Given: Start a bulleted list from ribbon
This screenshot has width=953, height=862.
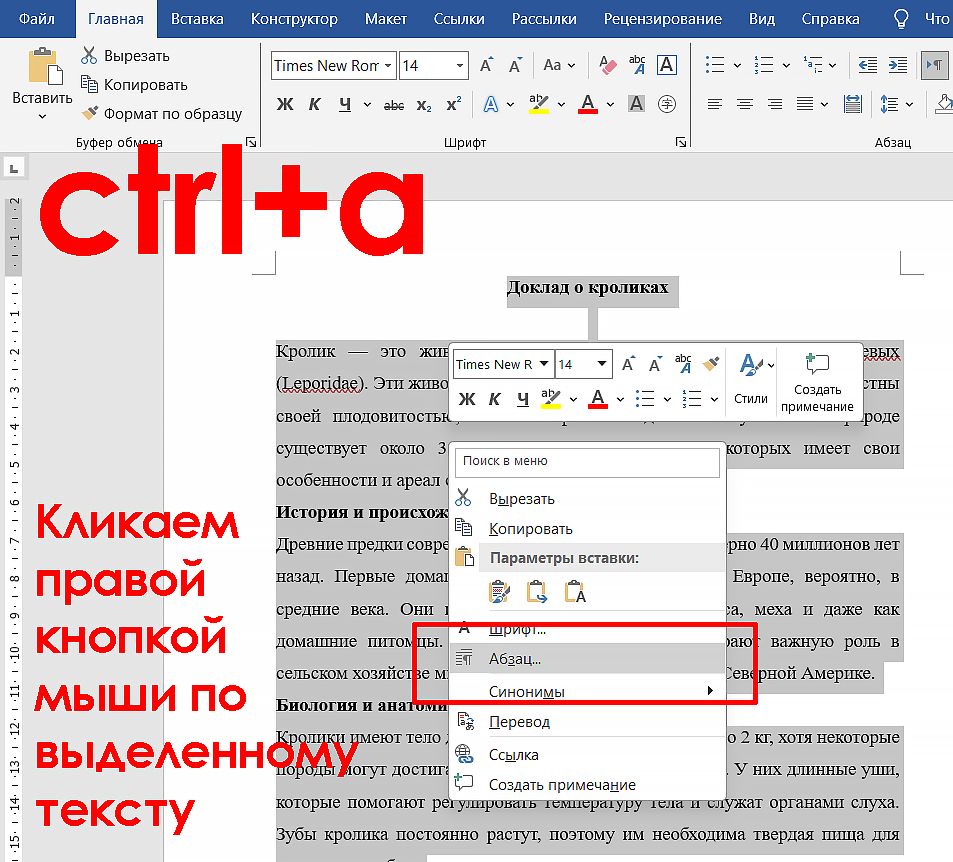Looking at the screenshot, I should coord(715,65).
